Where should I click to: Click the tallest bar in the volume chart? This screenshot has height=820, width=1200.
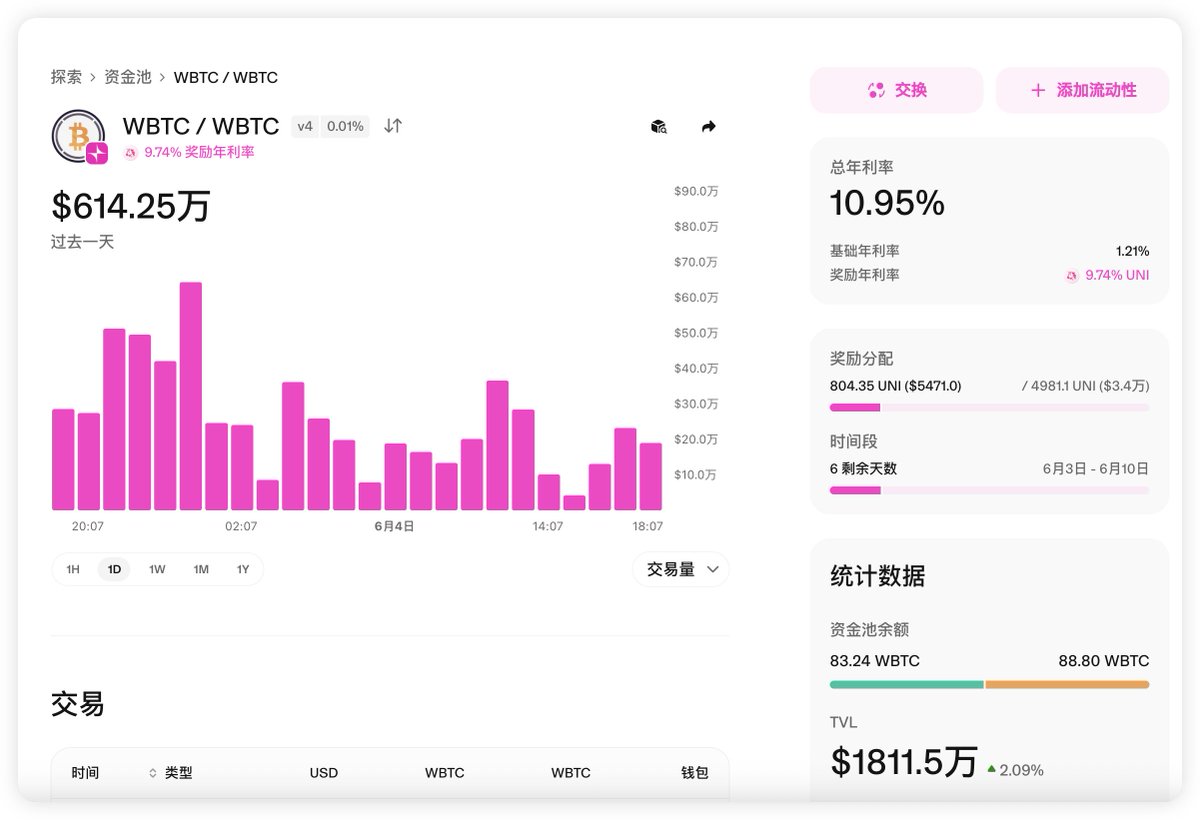click(x=191, y=396)
